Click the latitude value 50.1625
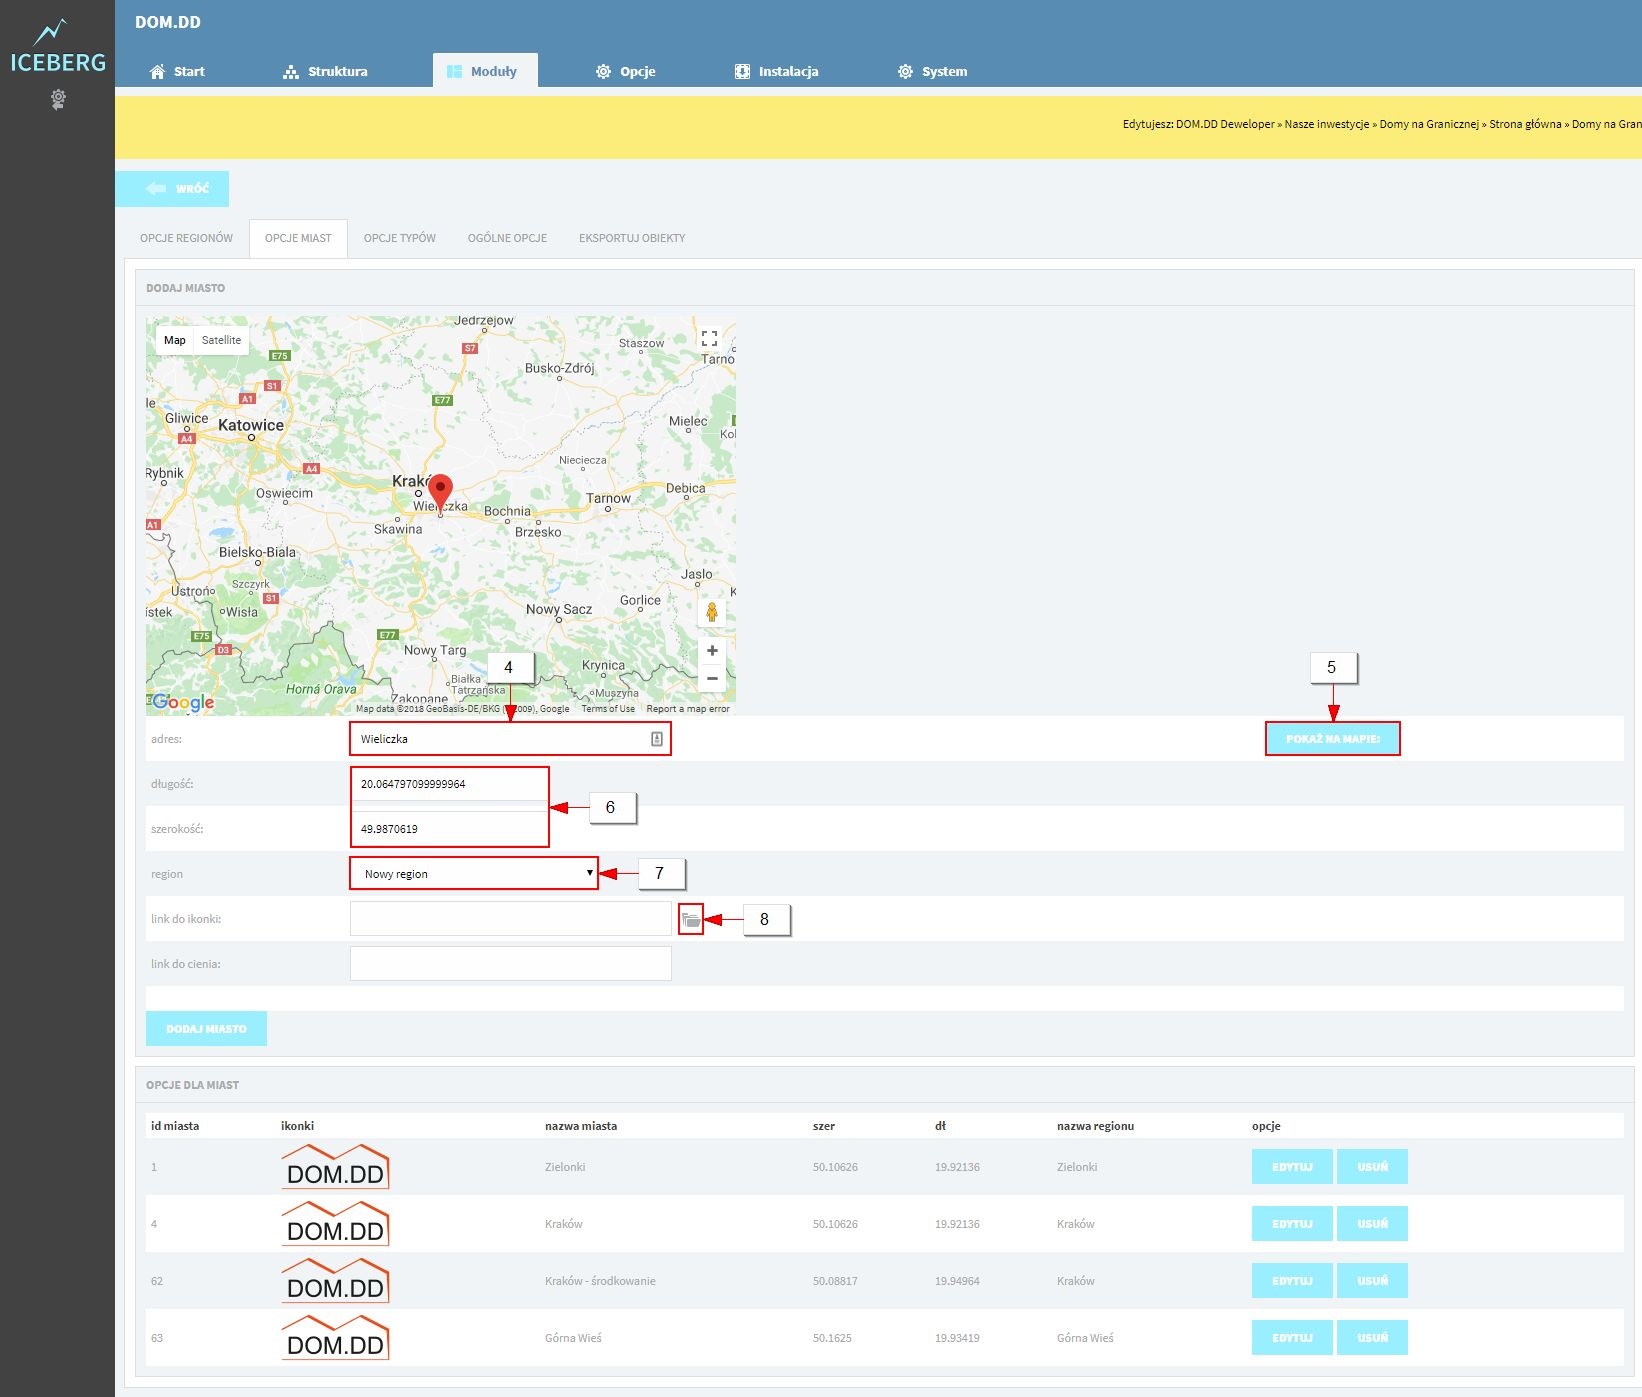The image size is (1642, 1397). pyautogui.click(x=832, y=1338)
